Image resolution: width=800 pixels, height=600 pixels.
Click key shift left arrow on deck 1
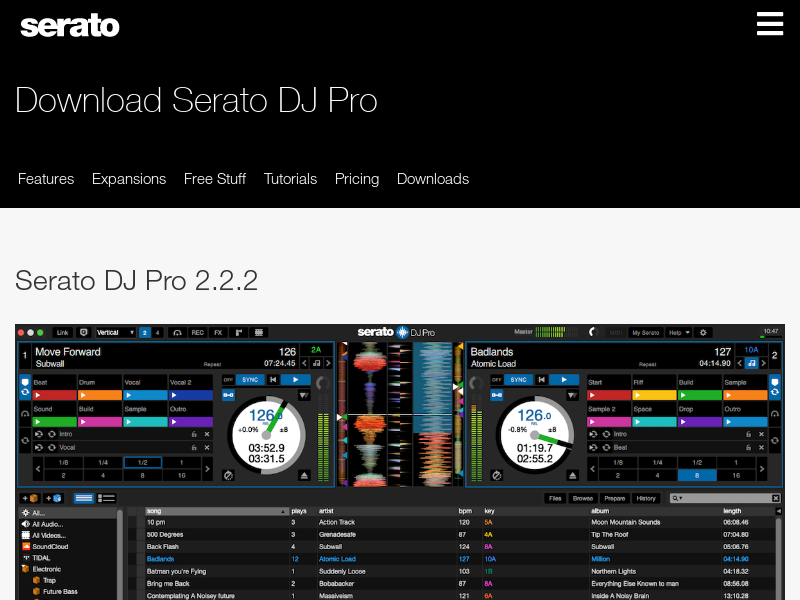click(x=305, y=363)
